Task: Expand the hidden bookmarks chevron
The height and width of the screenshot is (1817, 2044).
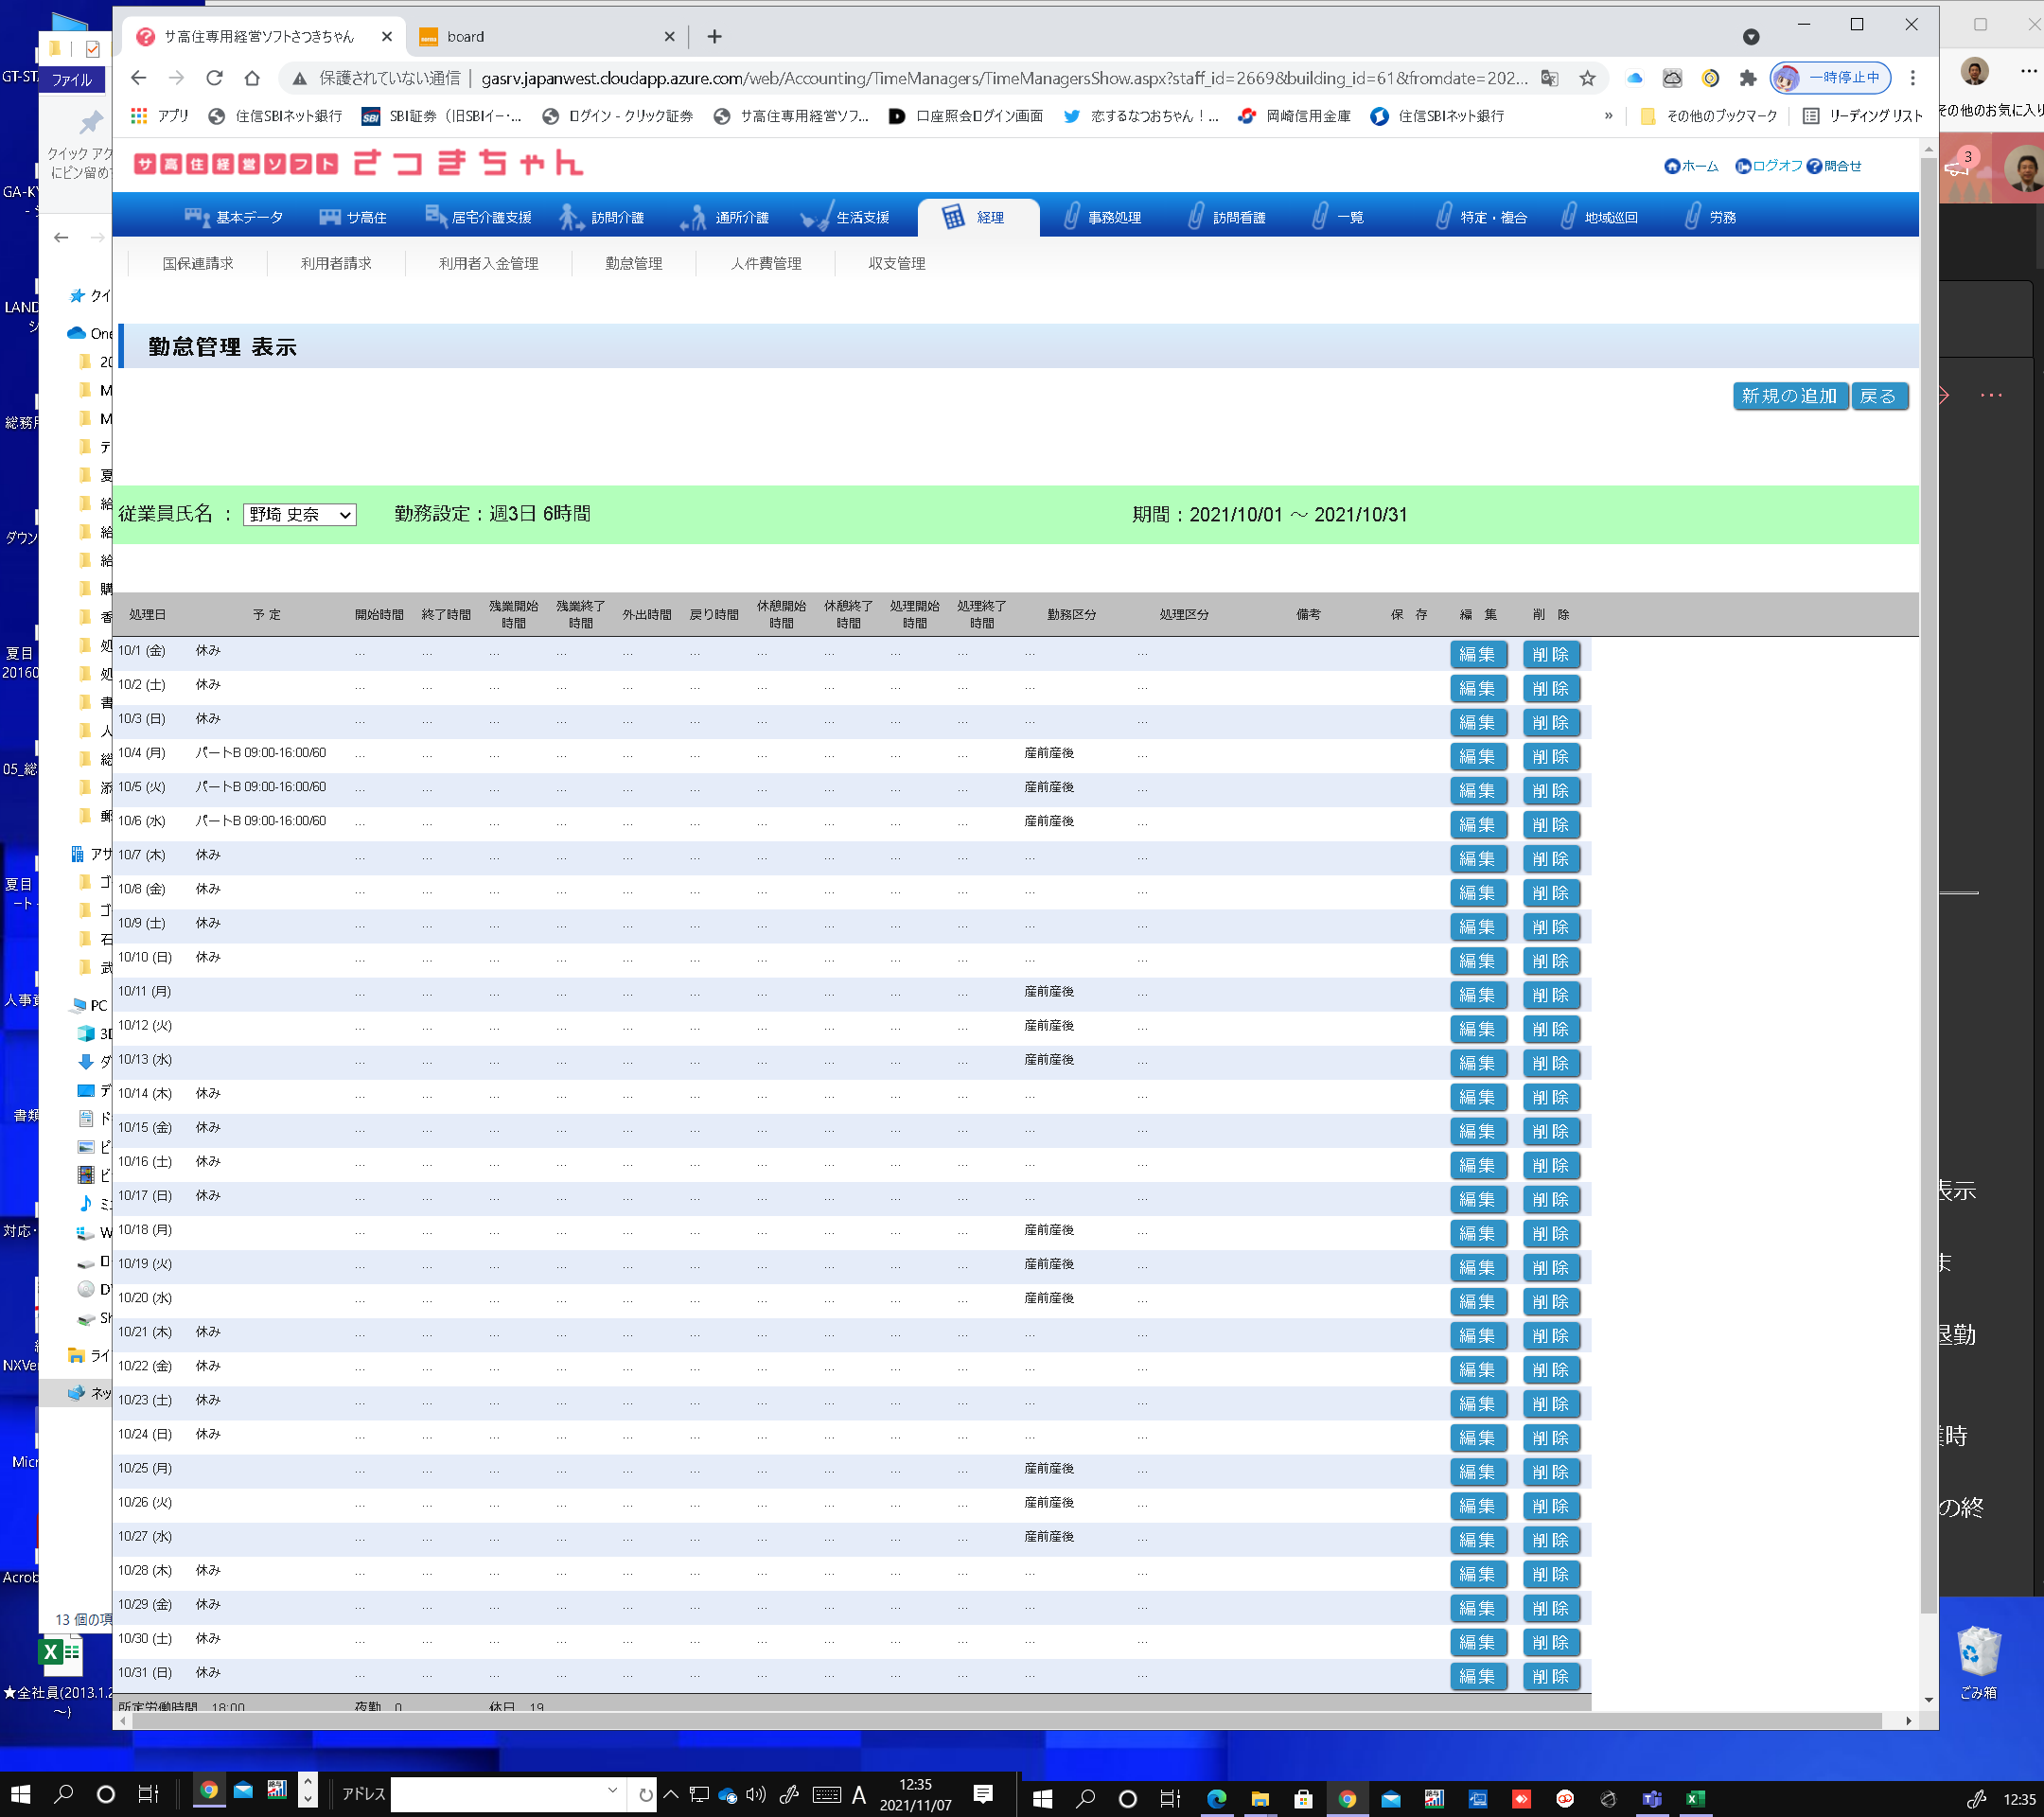Action: tap(1608, 116)
